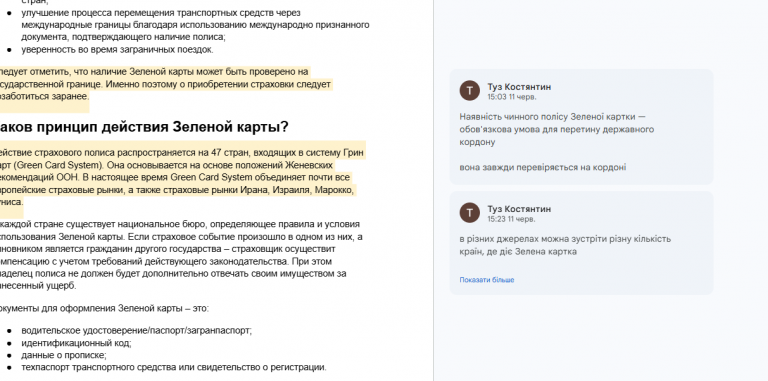Open avatar of the 15:23 comment author
Viewport: 768px width, 381px height.
470,213
